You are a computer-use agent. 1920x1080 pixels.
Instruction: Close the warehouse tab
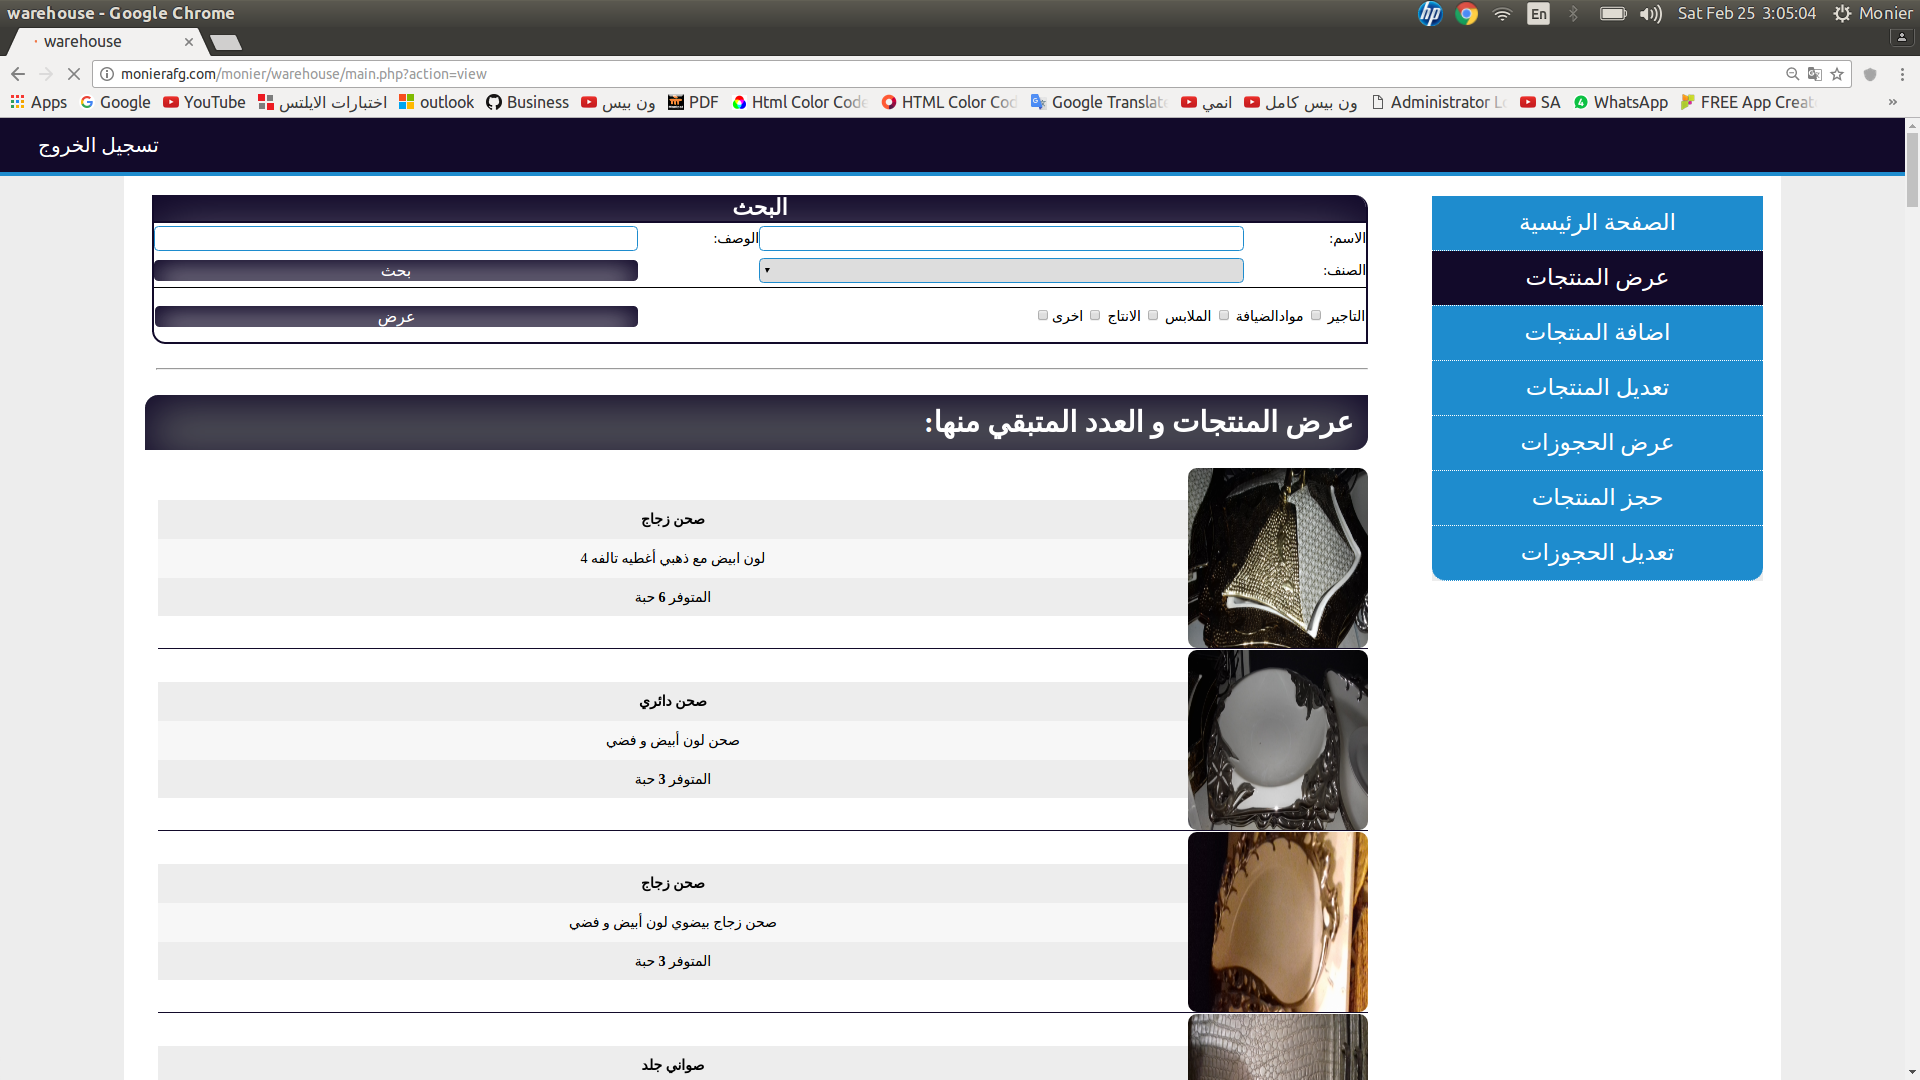point(189,42)
